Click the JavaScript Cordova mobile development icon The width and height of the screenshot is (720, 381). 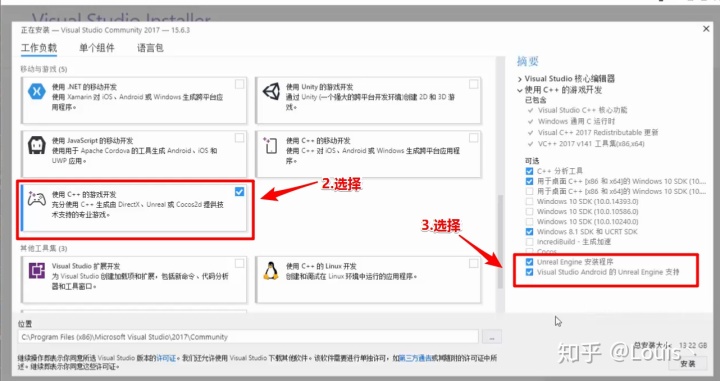pyautogui.click(x=36, y=146)
